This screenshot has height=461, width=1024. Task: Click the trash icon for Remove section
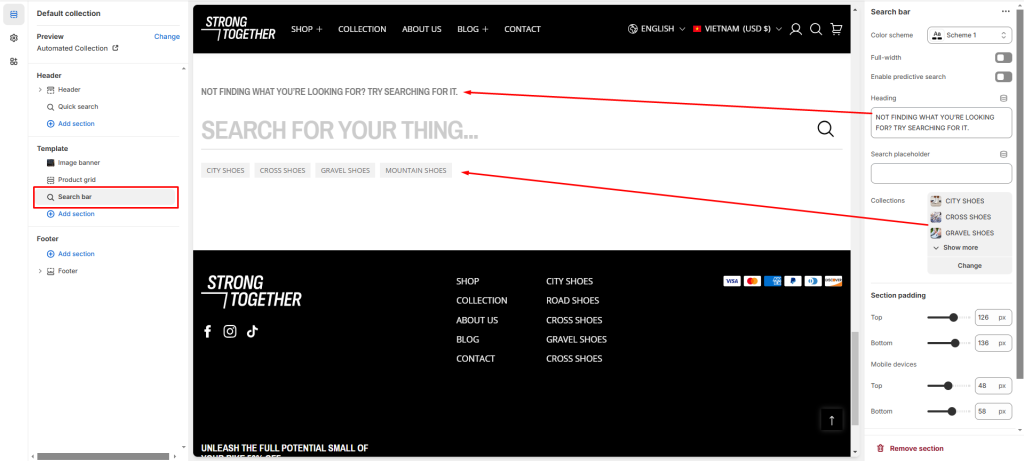(x=880, y=449)
